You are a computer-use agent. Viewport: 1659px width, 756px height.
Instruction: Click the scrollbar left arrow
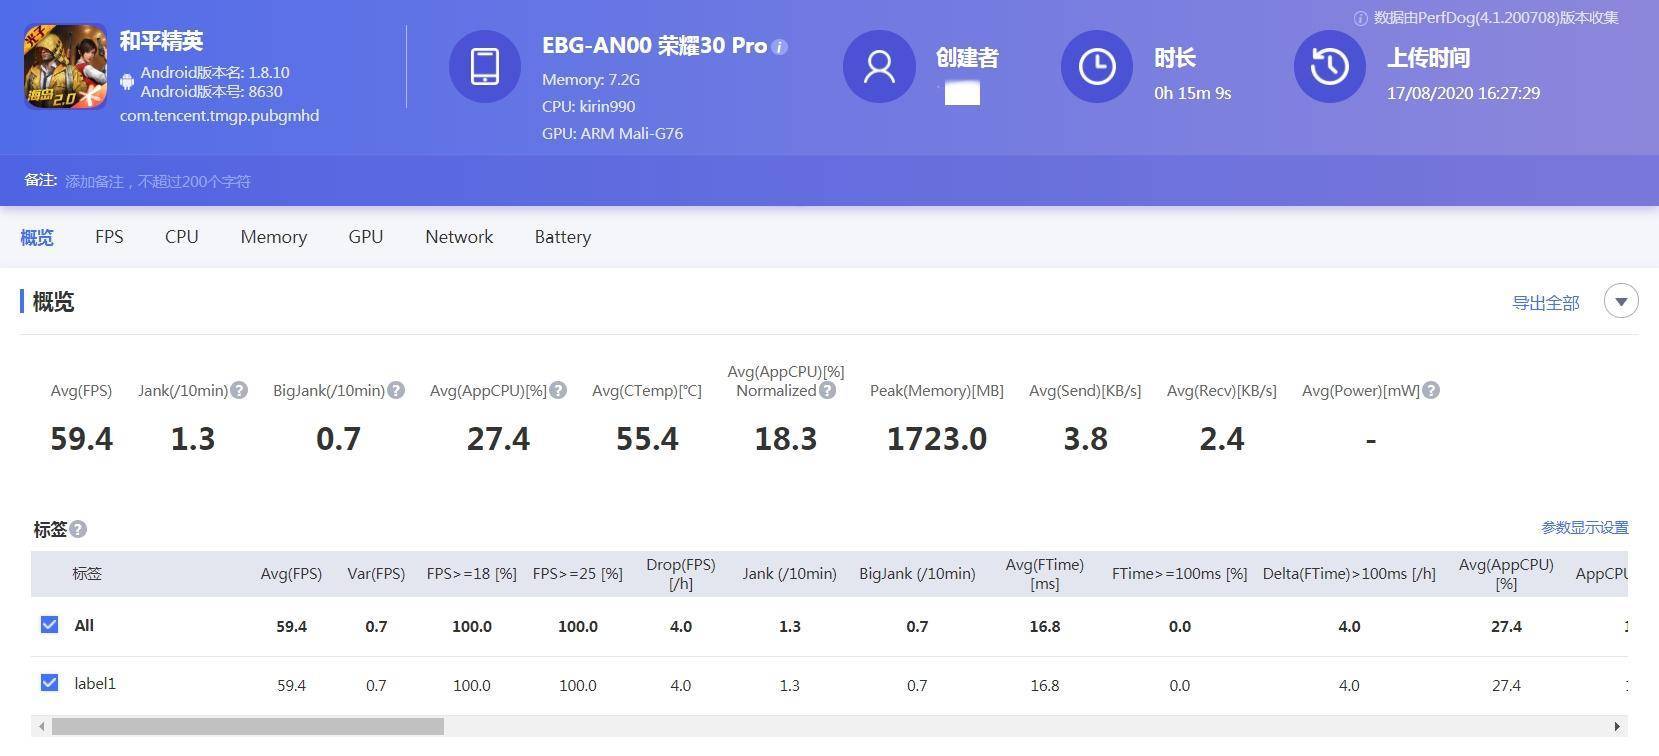coord(41,726)
